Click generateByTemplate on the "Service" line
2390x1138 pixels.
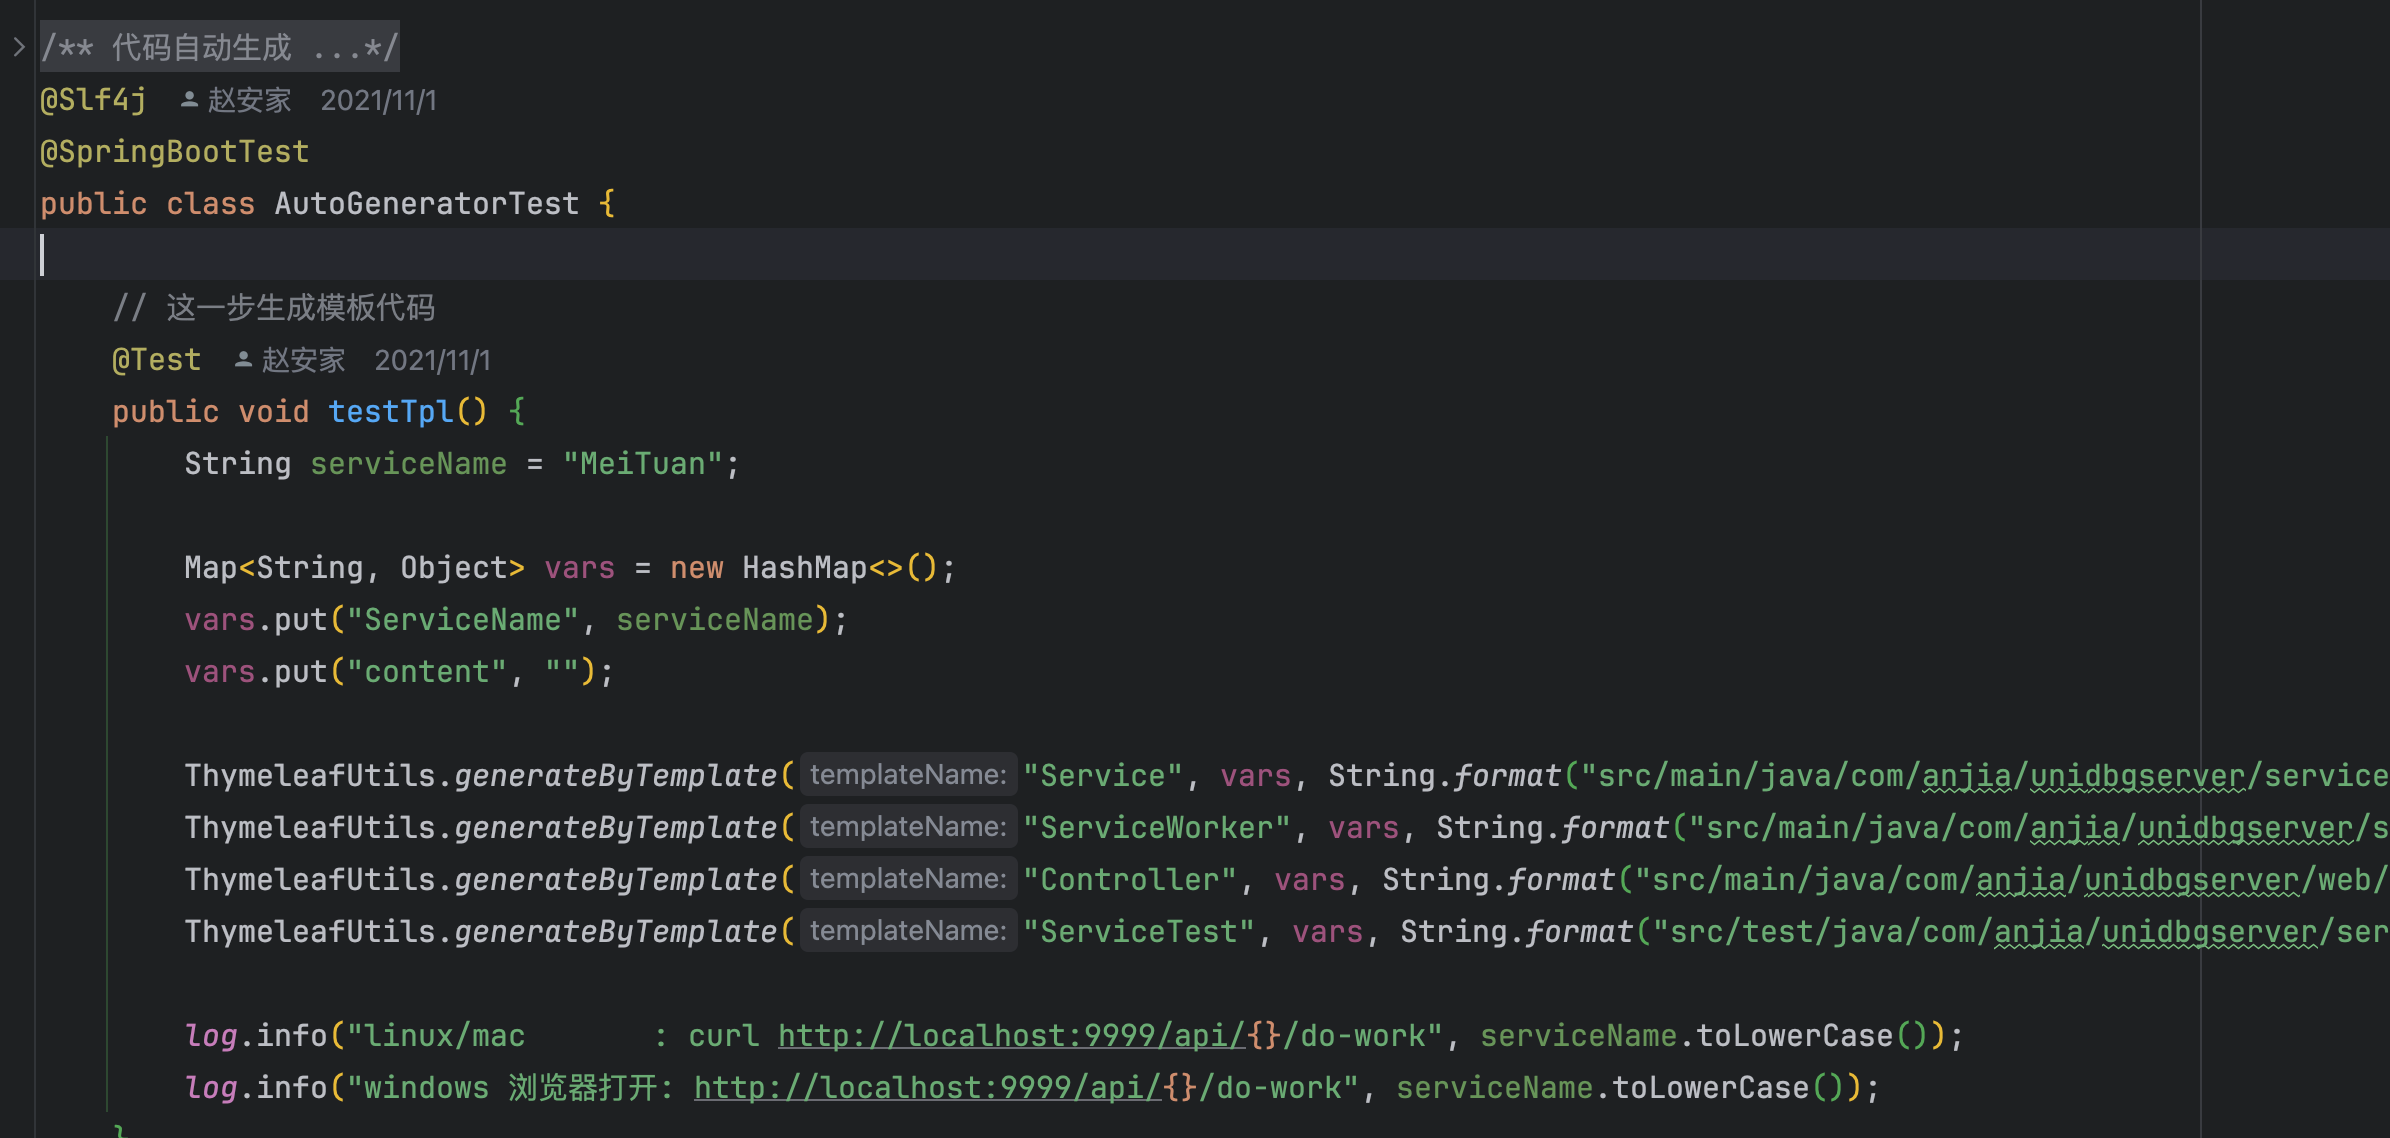[x=615, y=776]
